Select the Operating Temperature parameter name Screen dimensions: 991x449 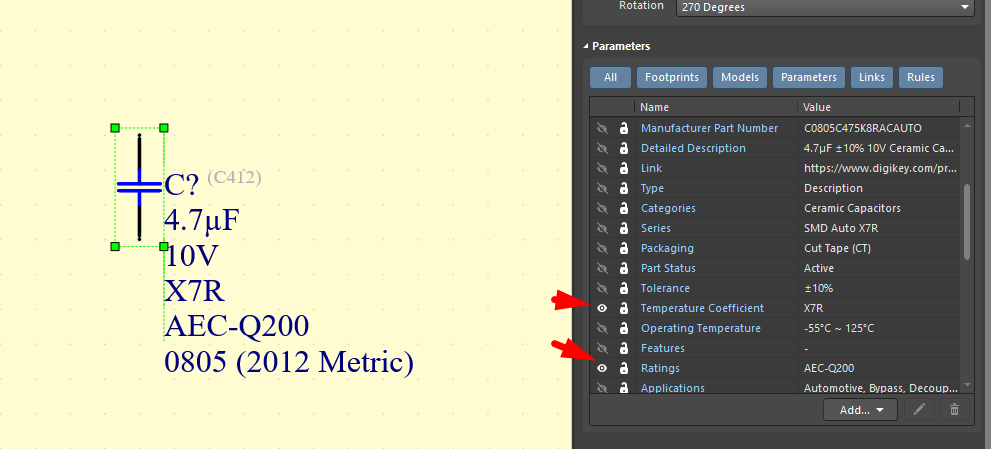[x=701, y=328]
